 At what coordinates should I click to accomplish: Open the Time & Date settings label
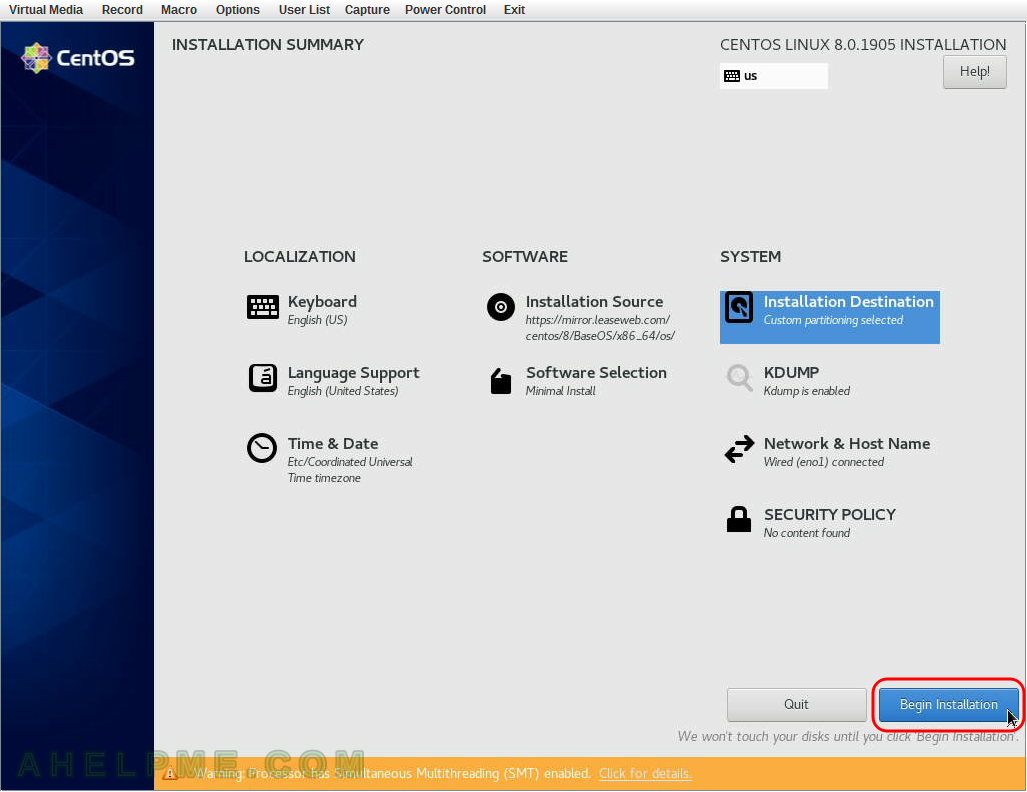pyautogui.click(x=333, y=443)
